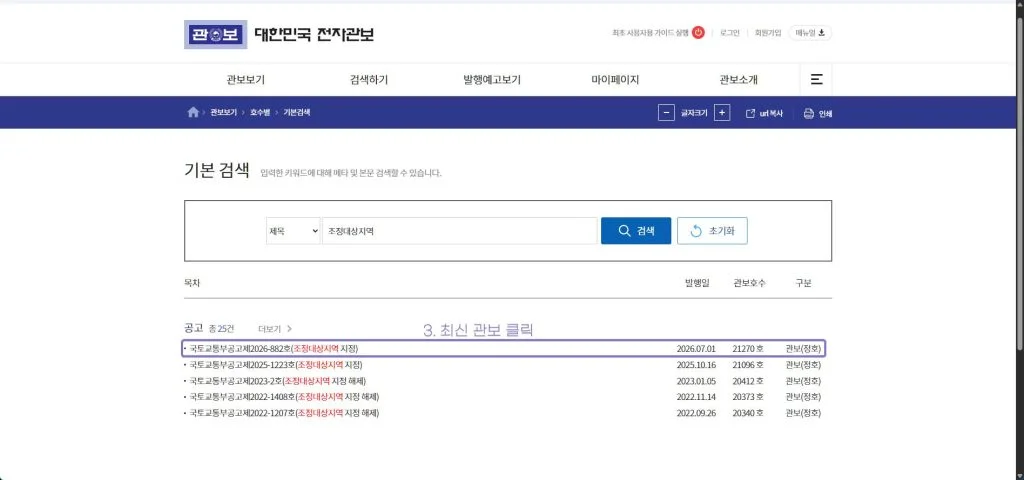Click the 로그인 link
Screen dimensions: 1024x480
click(x=729, y=33)
